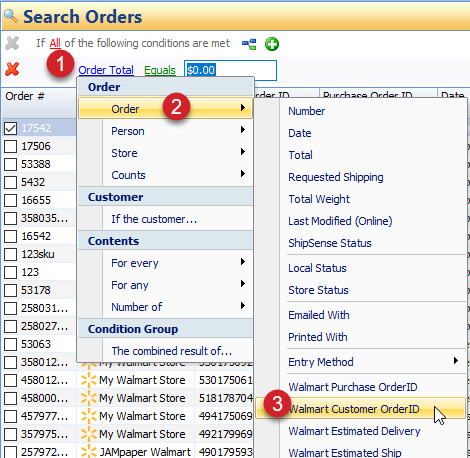The image size is (470, 458).
Task: Check the order 5432 checkbox
Action: [x=11, y=182]
